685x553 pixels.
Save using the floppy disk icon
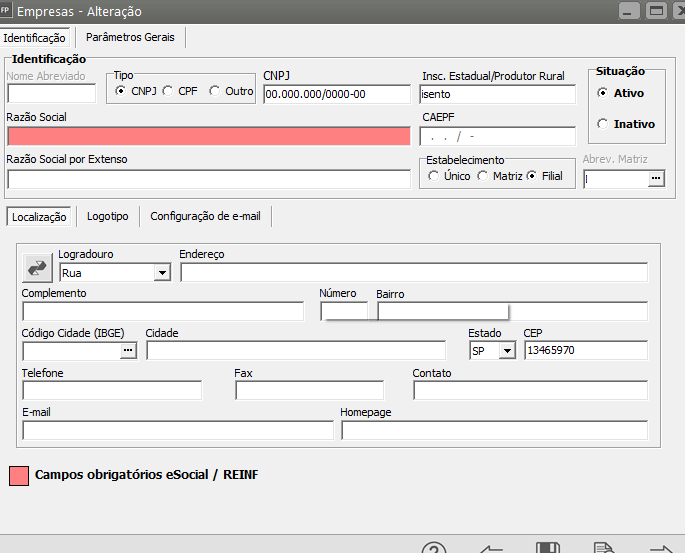click(x=547, y=547)
